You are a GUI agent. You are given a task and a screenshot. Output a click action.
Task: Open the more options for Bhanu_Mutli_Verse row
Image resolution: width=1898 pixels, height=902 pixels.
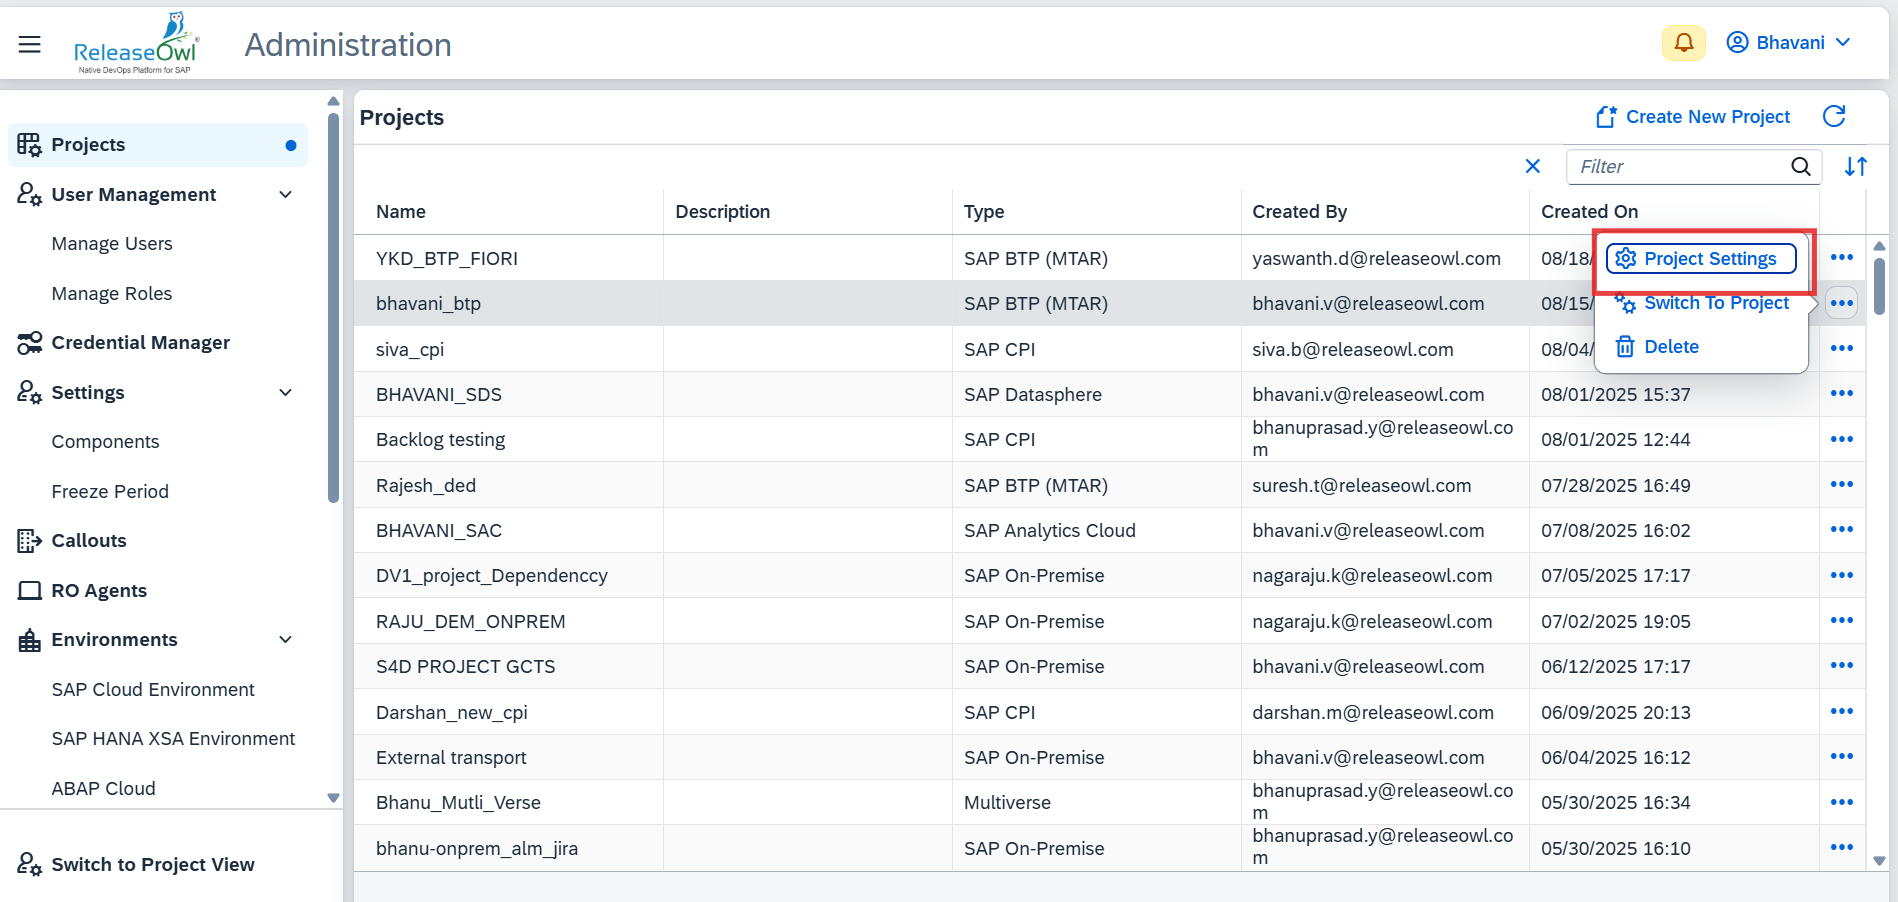[1842, 802]
